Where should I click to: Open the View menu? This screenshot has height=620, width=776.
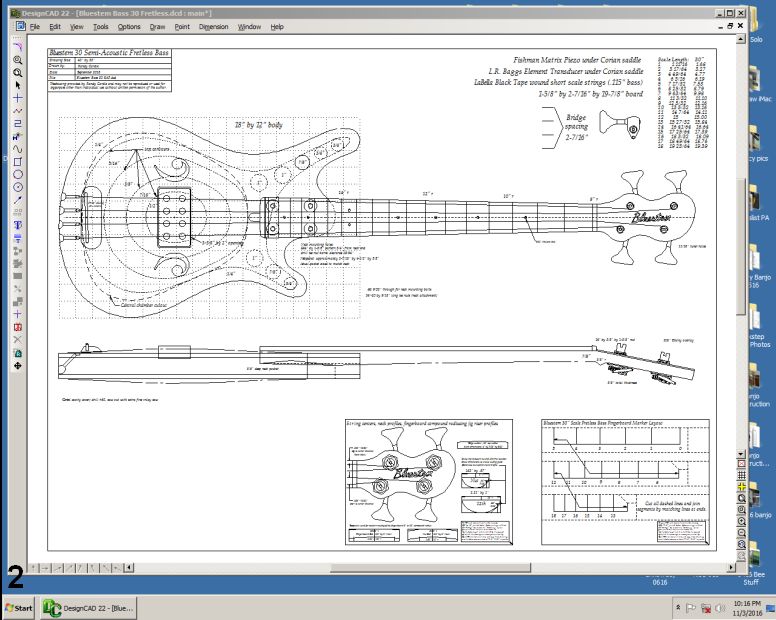point(77,27)
